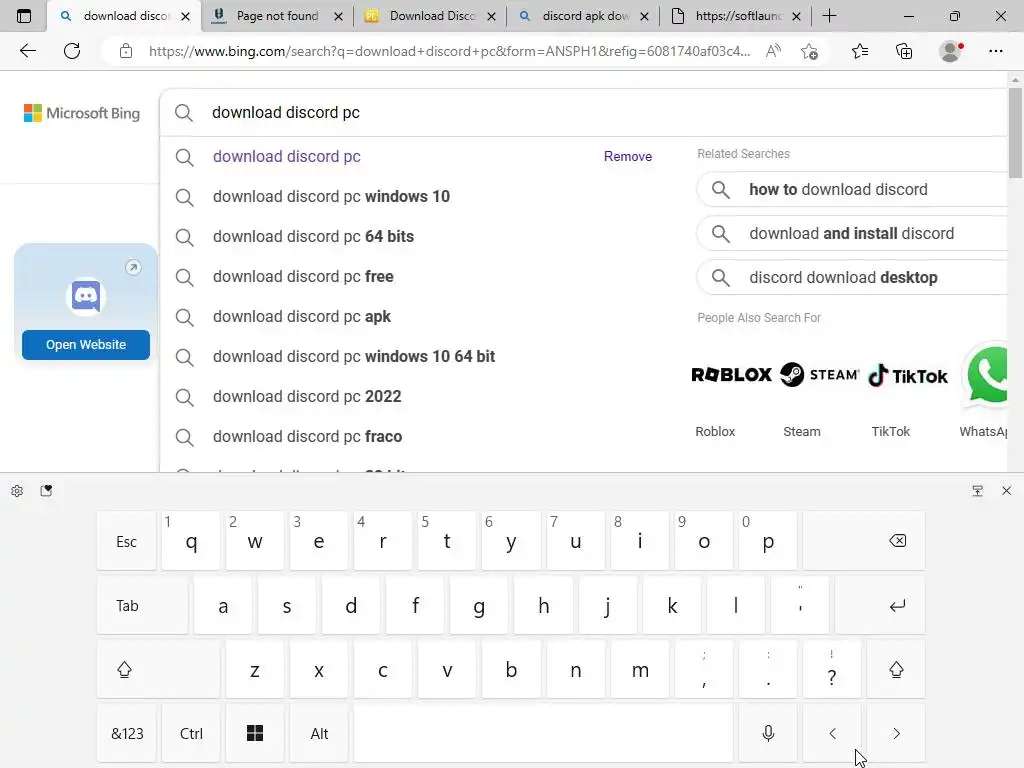Click the Steam logo thumbnail
The height and width of the screenshot is (768, 1024).
820,375
